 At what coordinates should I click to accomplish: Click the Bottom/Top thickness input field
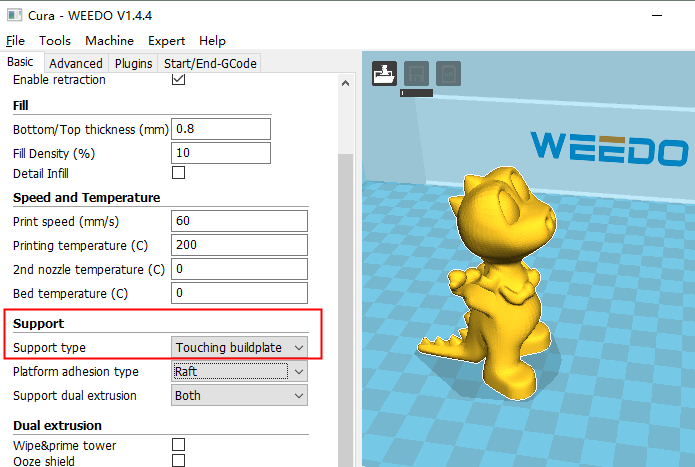(x=221, y=129)
